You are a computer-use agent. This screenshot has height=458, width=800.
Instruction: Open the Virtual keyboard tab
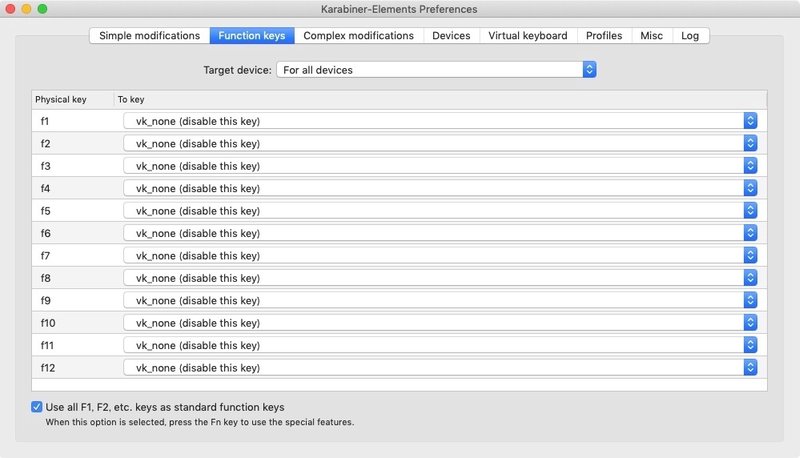pos(528,36)
